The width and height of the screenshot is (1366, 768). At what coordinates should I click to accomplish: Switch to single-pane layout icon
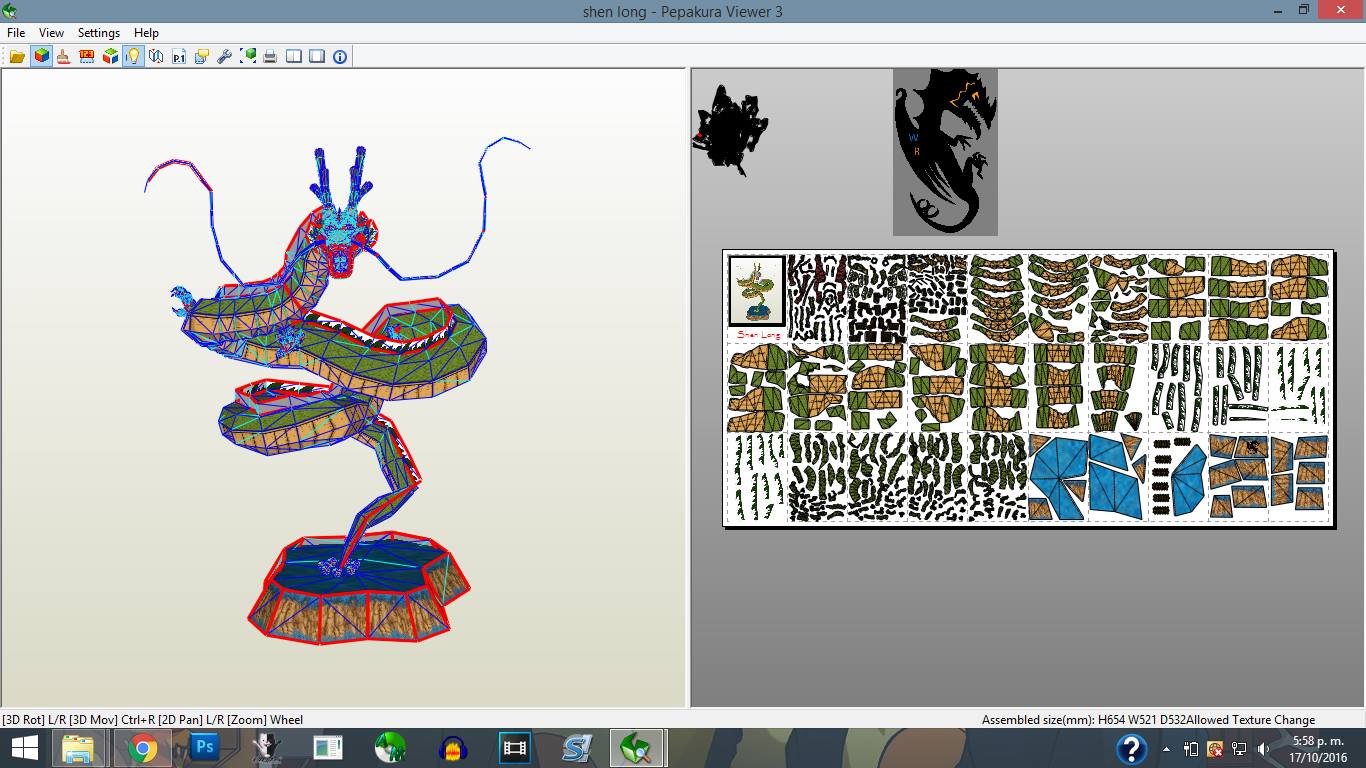[317, 56]
